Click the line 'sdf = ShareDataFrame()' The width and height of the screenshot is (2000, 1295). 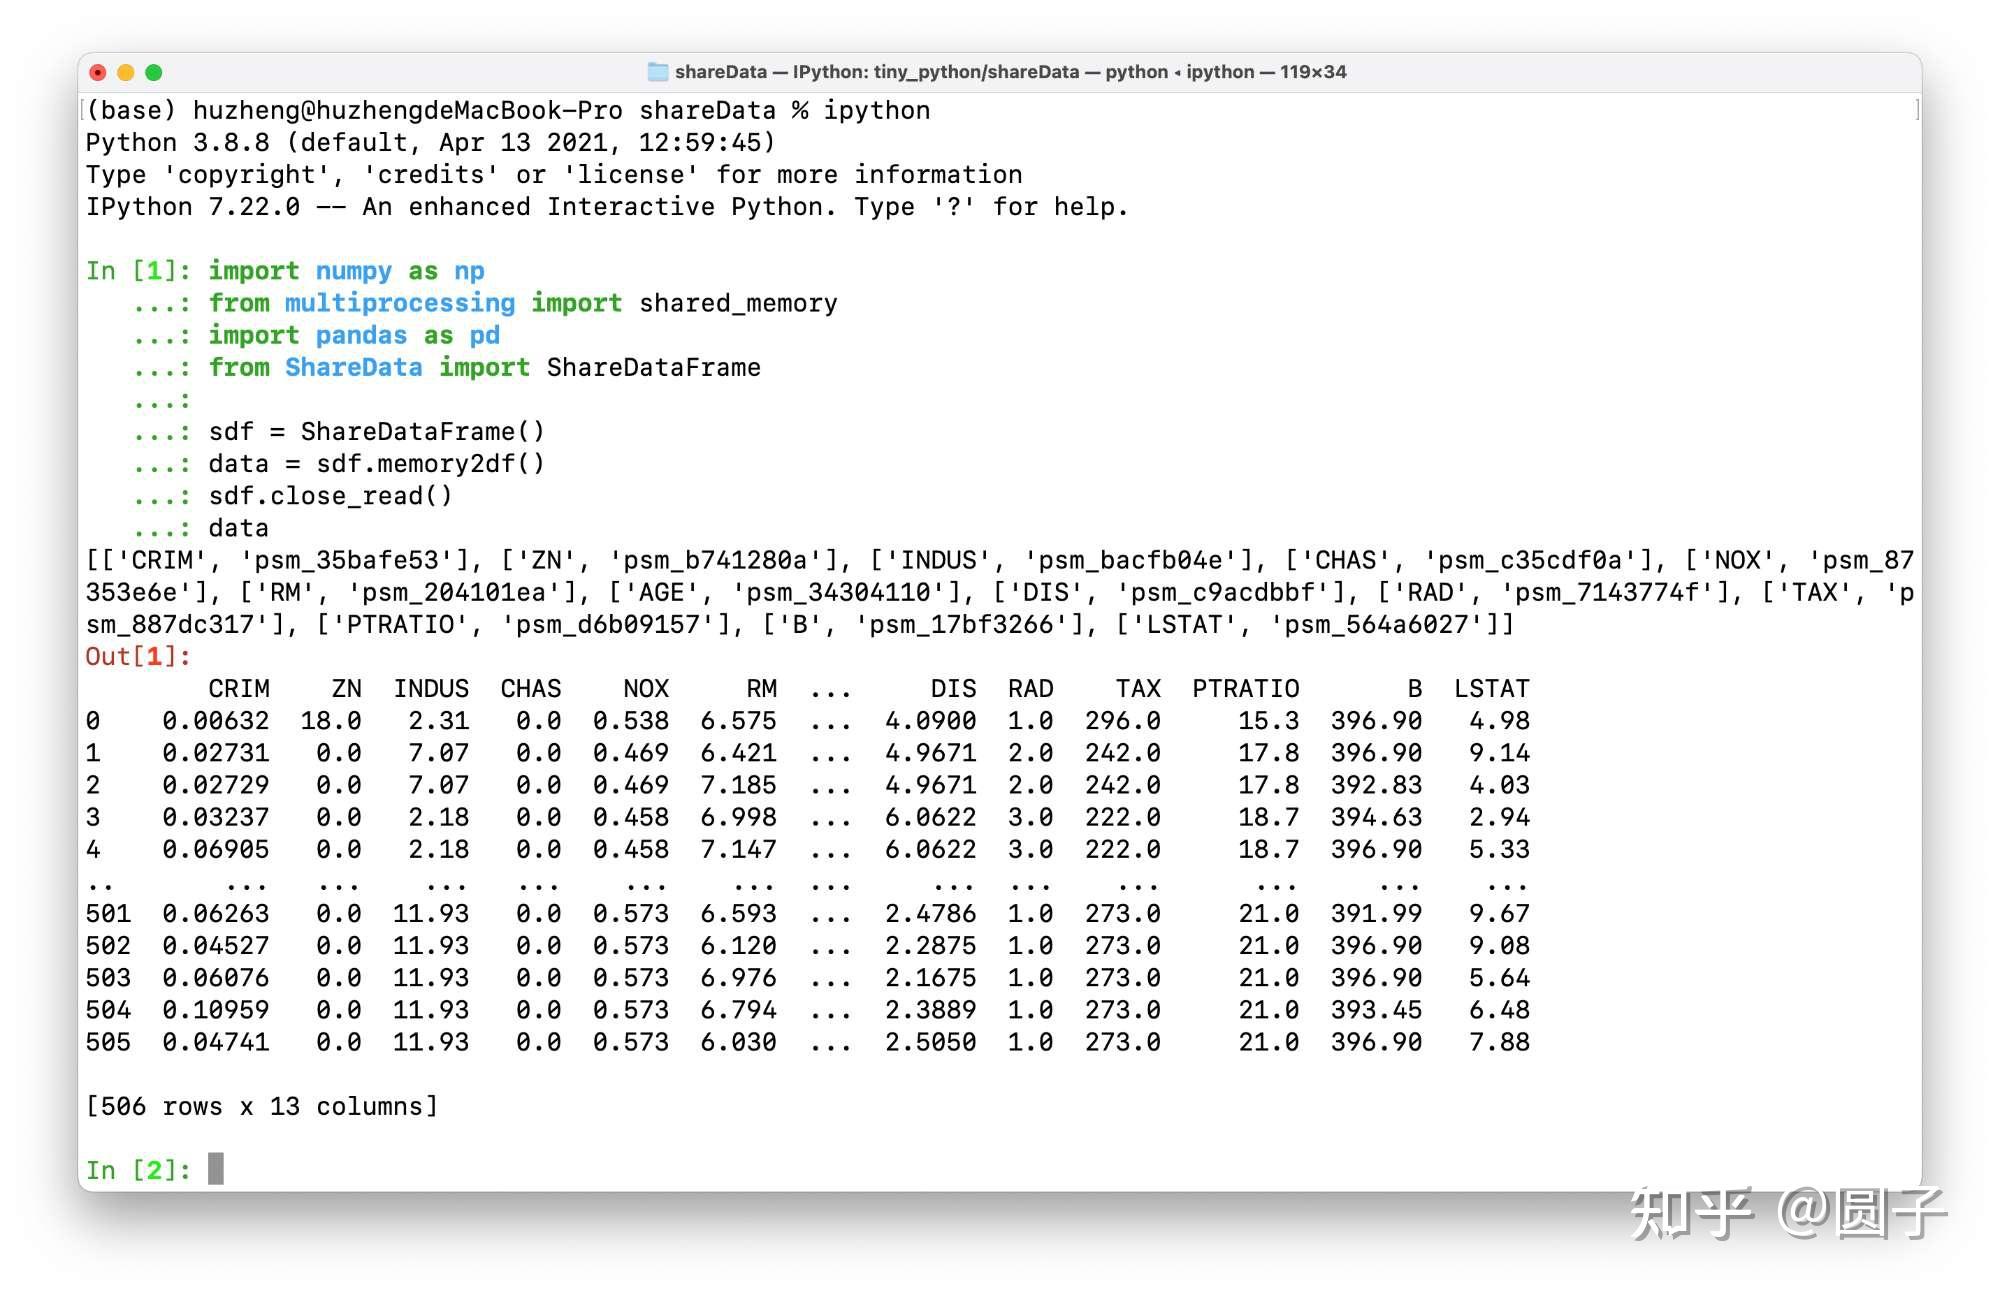click(x=377, y=432)
